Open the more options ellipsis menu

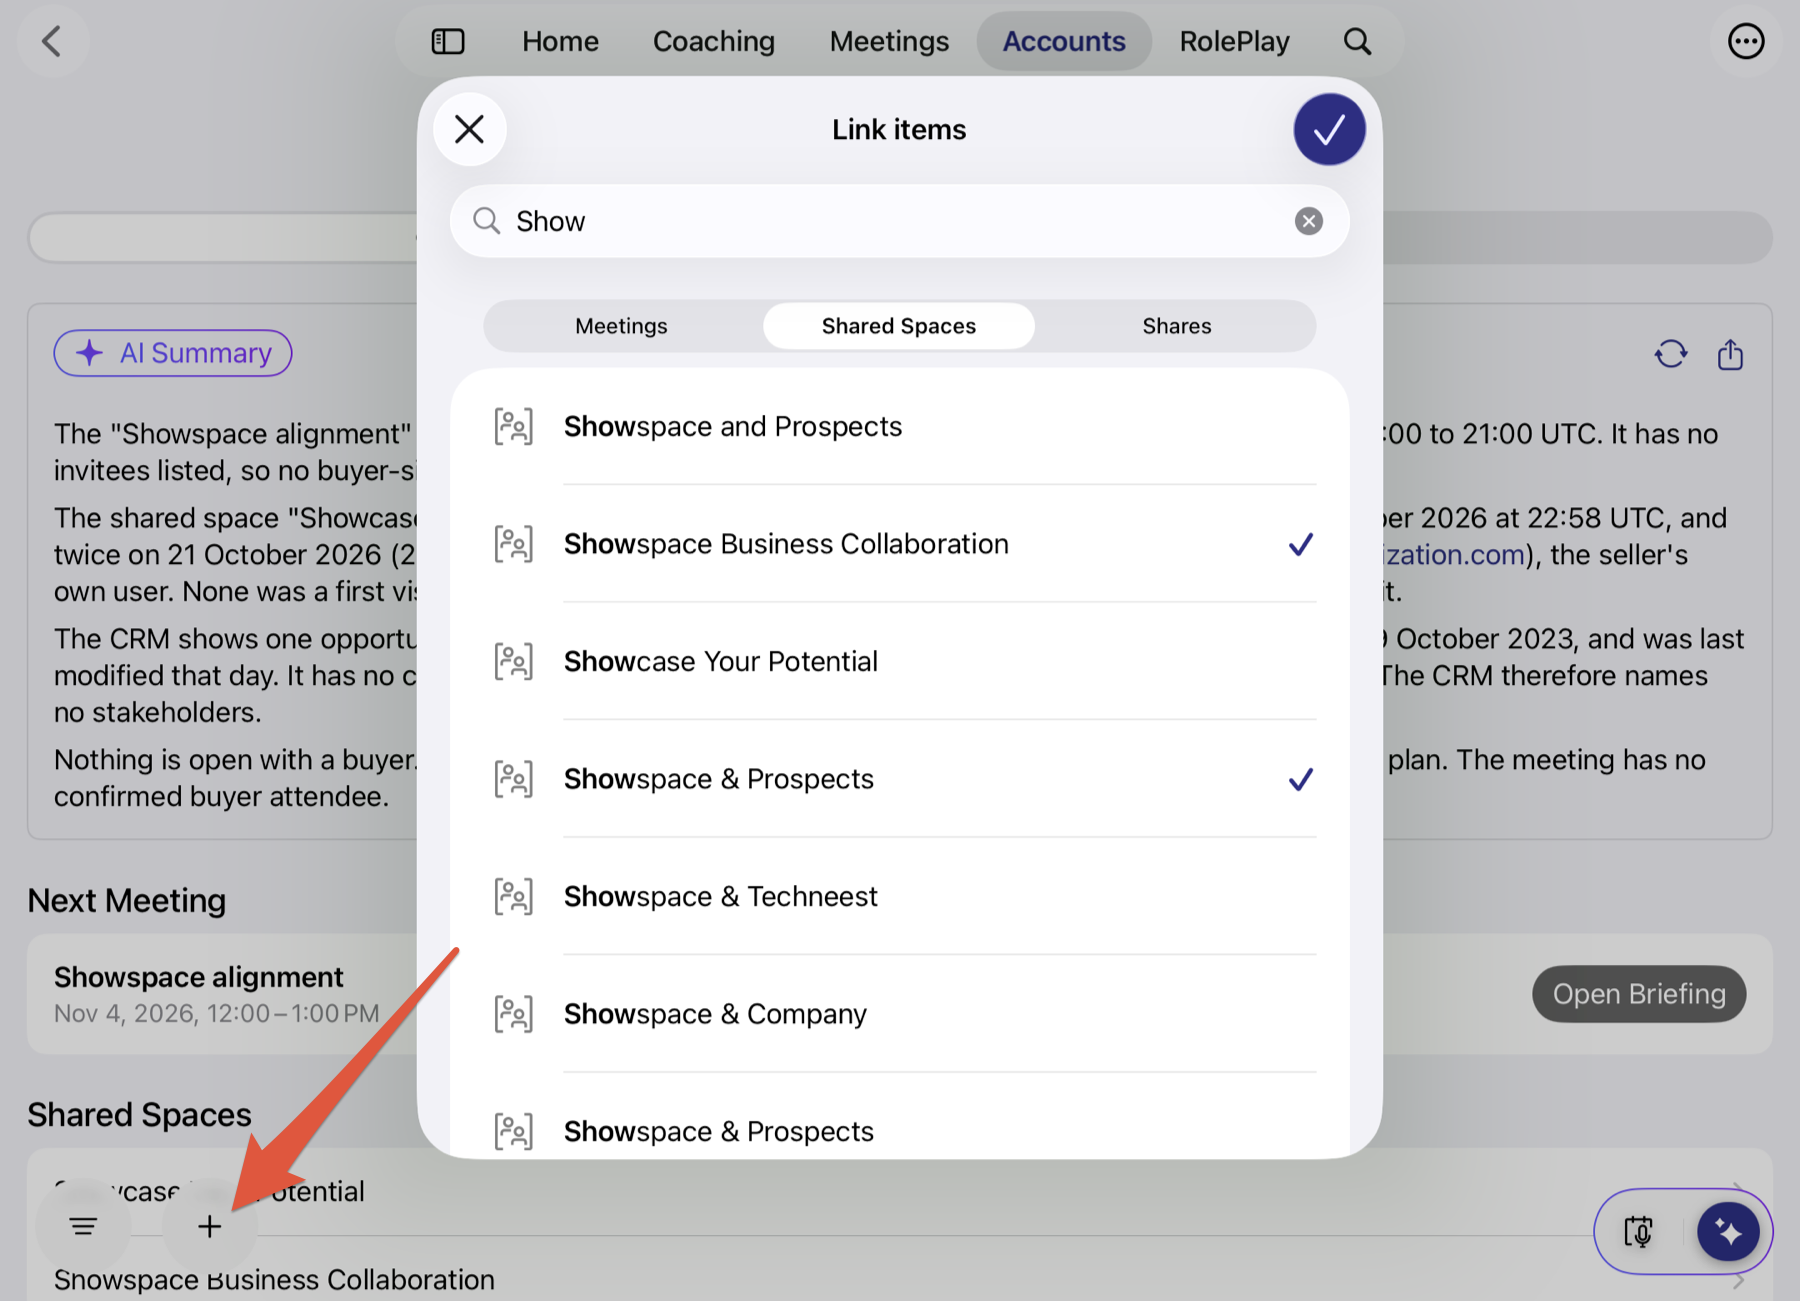(1745, 41)
